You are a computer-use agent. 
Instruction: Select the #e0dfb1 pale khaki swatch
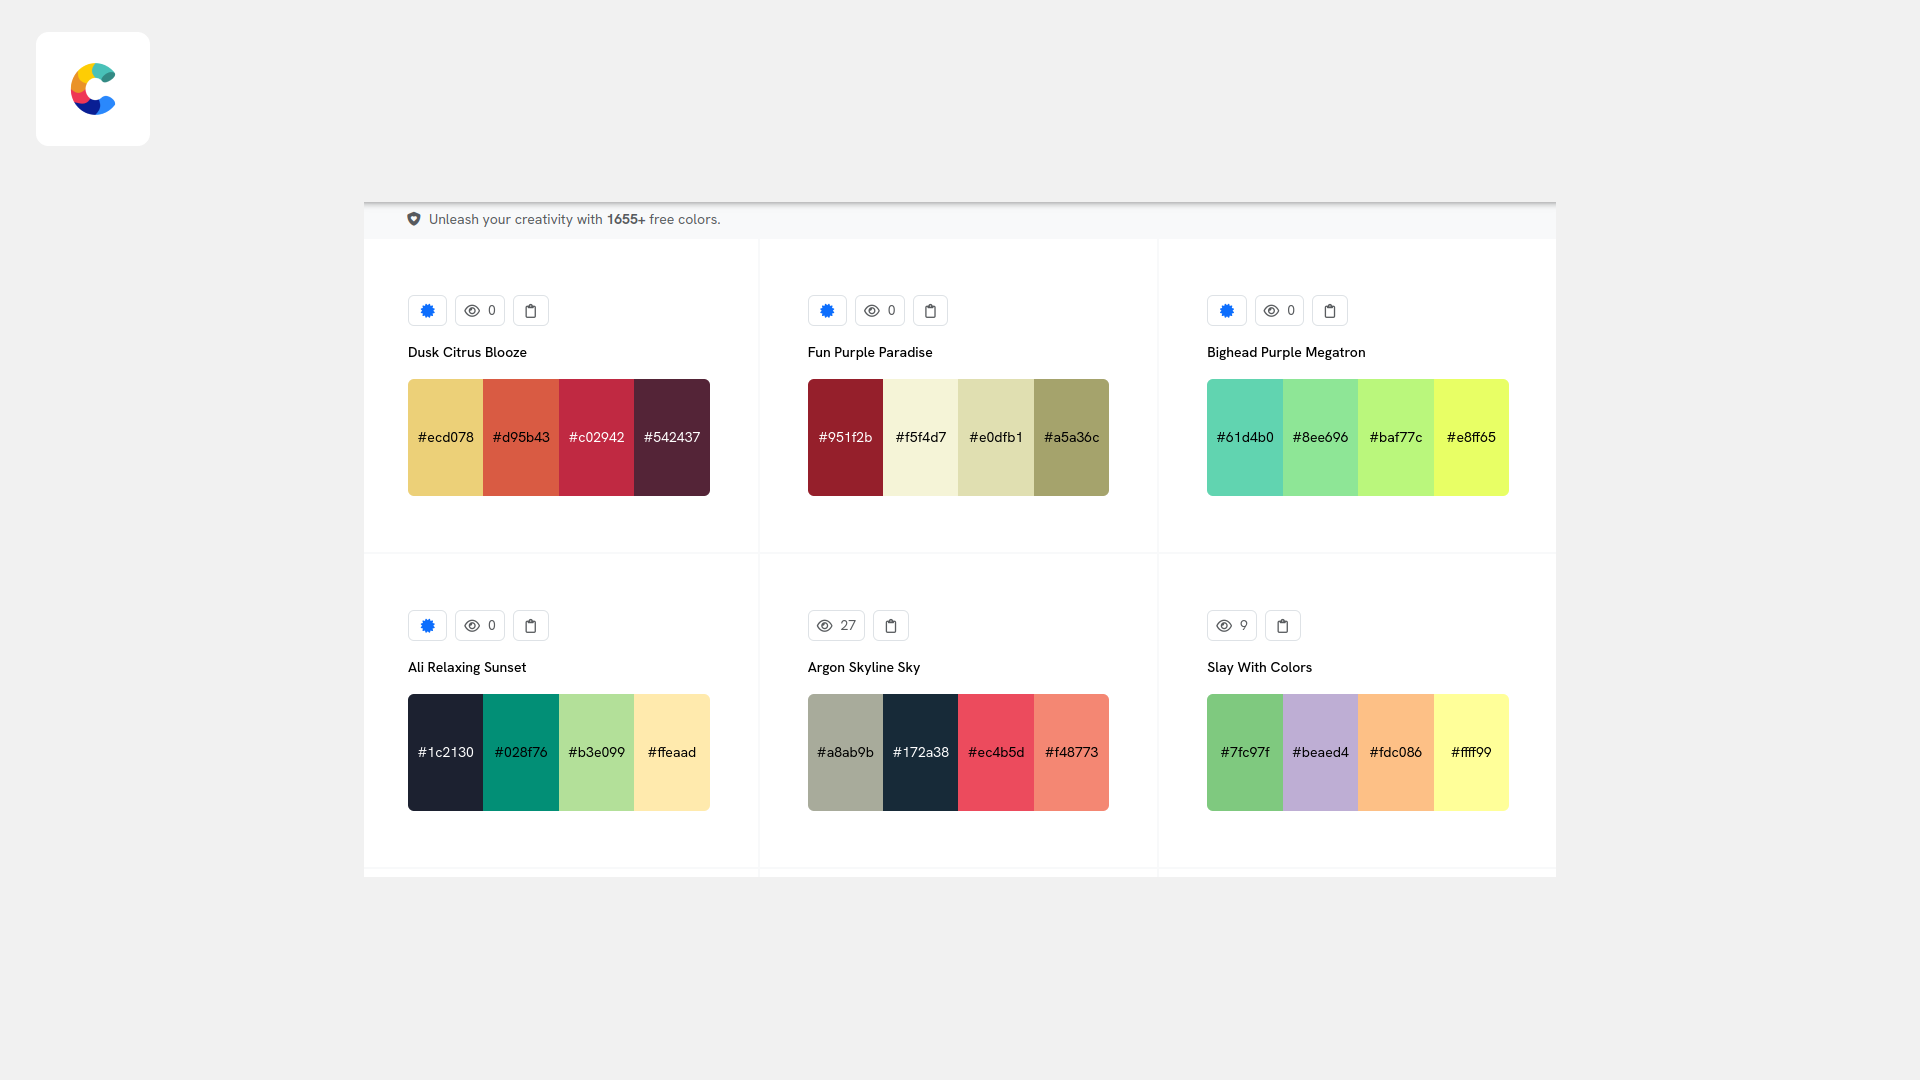[x=996, y=437]
